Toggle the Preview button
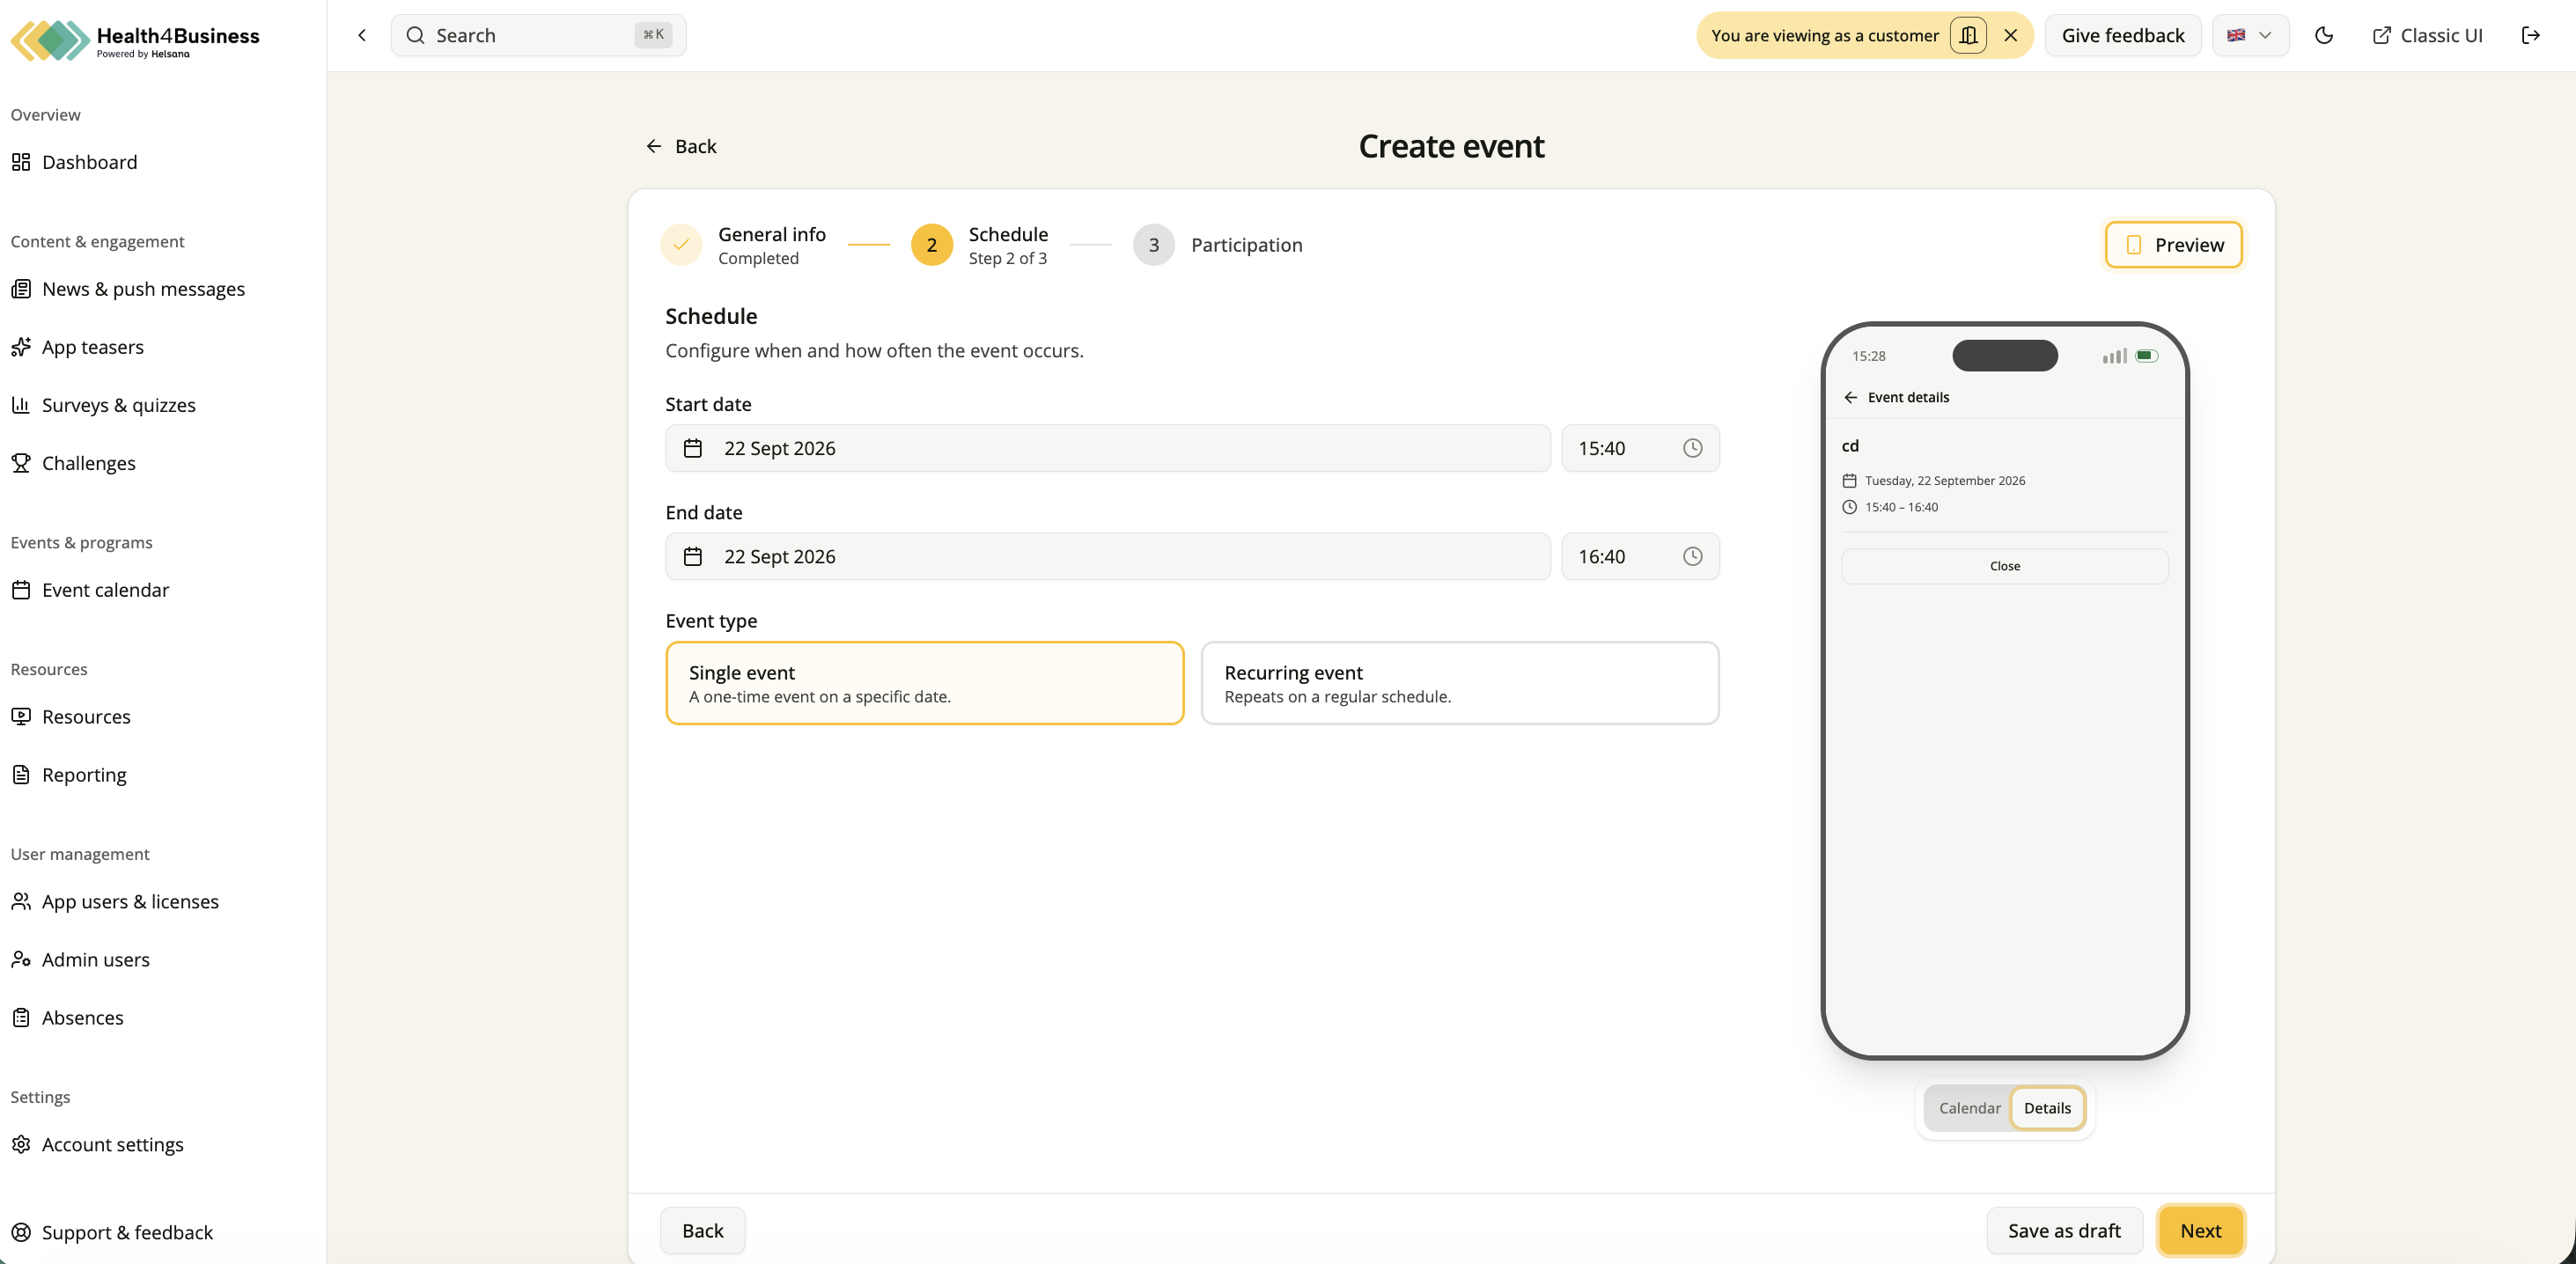The width and height of the screenshot is (2576, 1264). 2173,245
